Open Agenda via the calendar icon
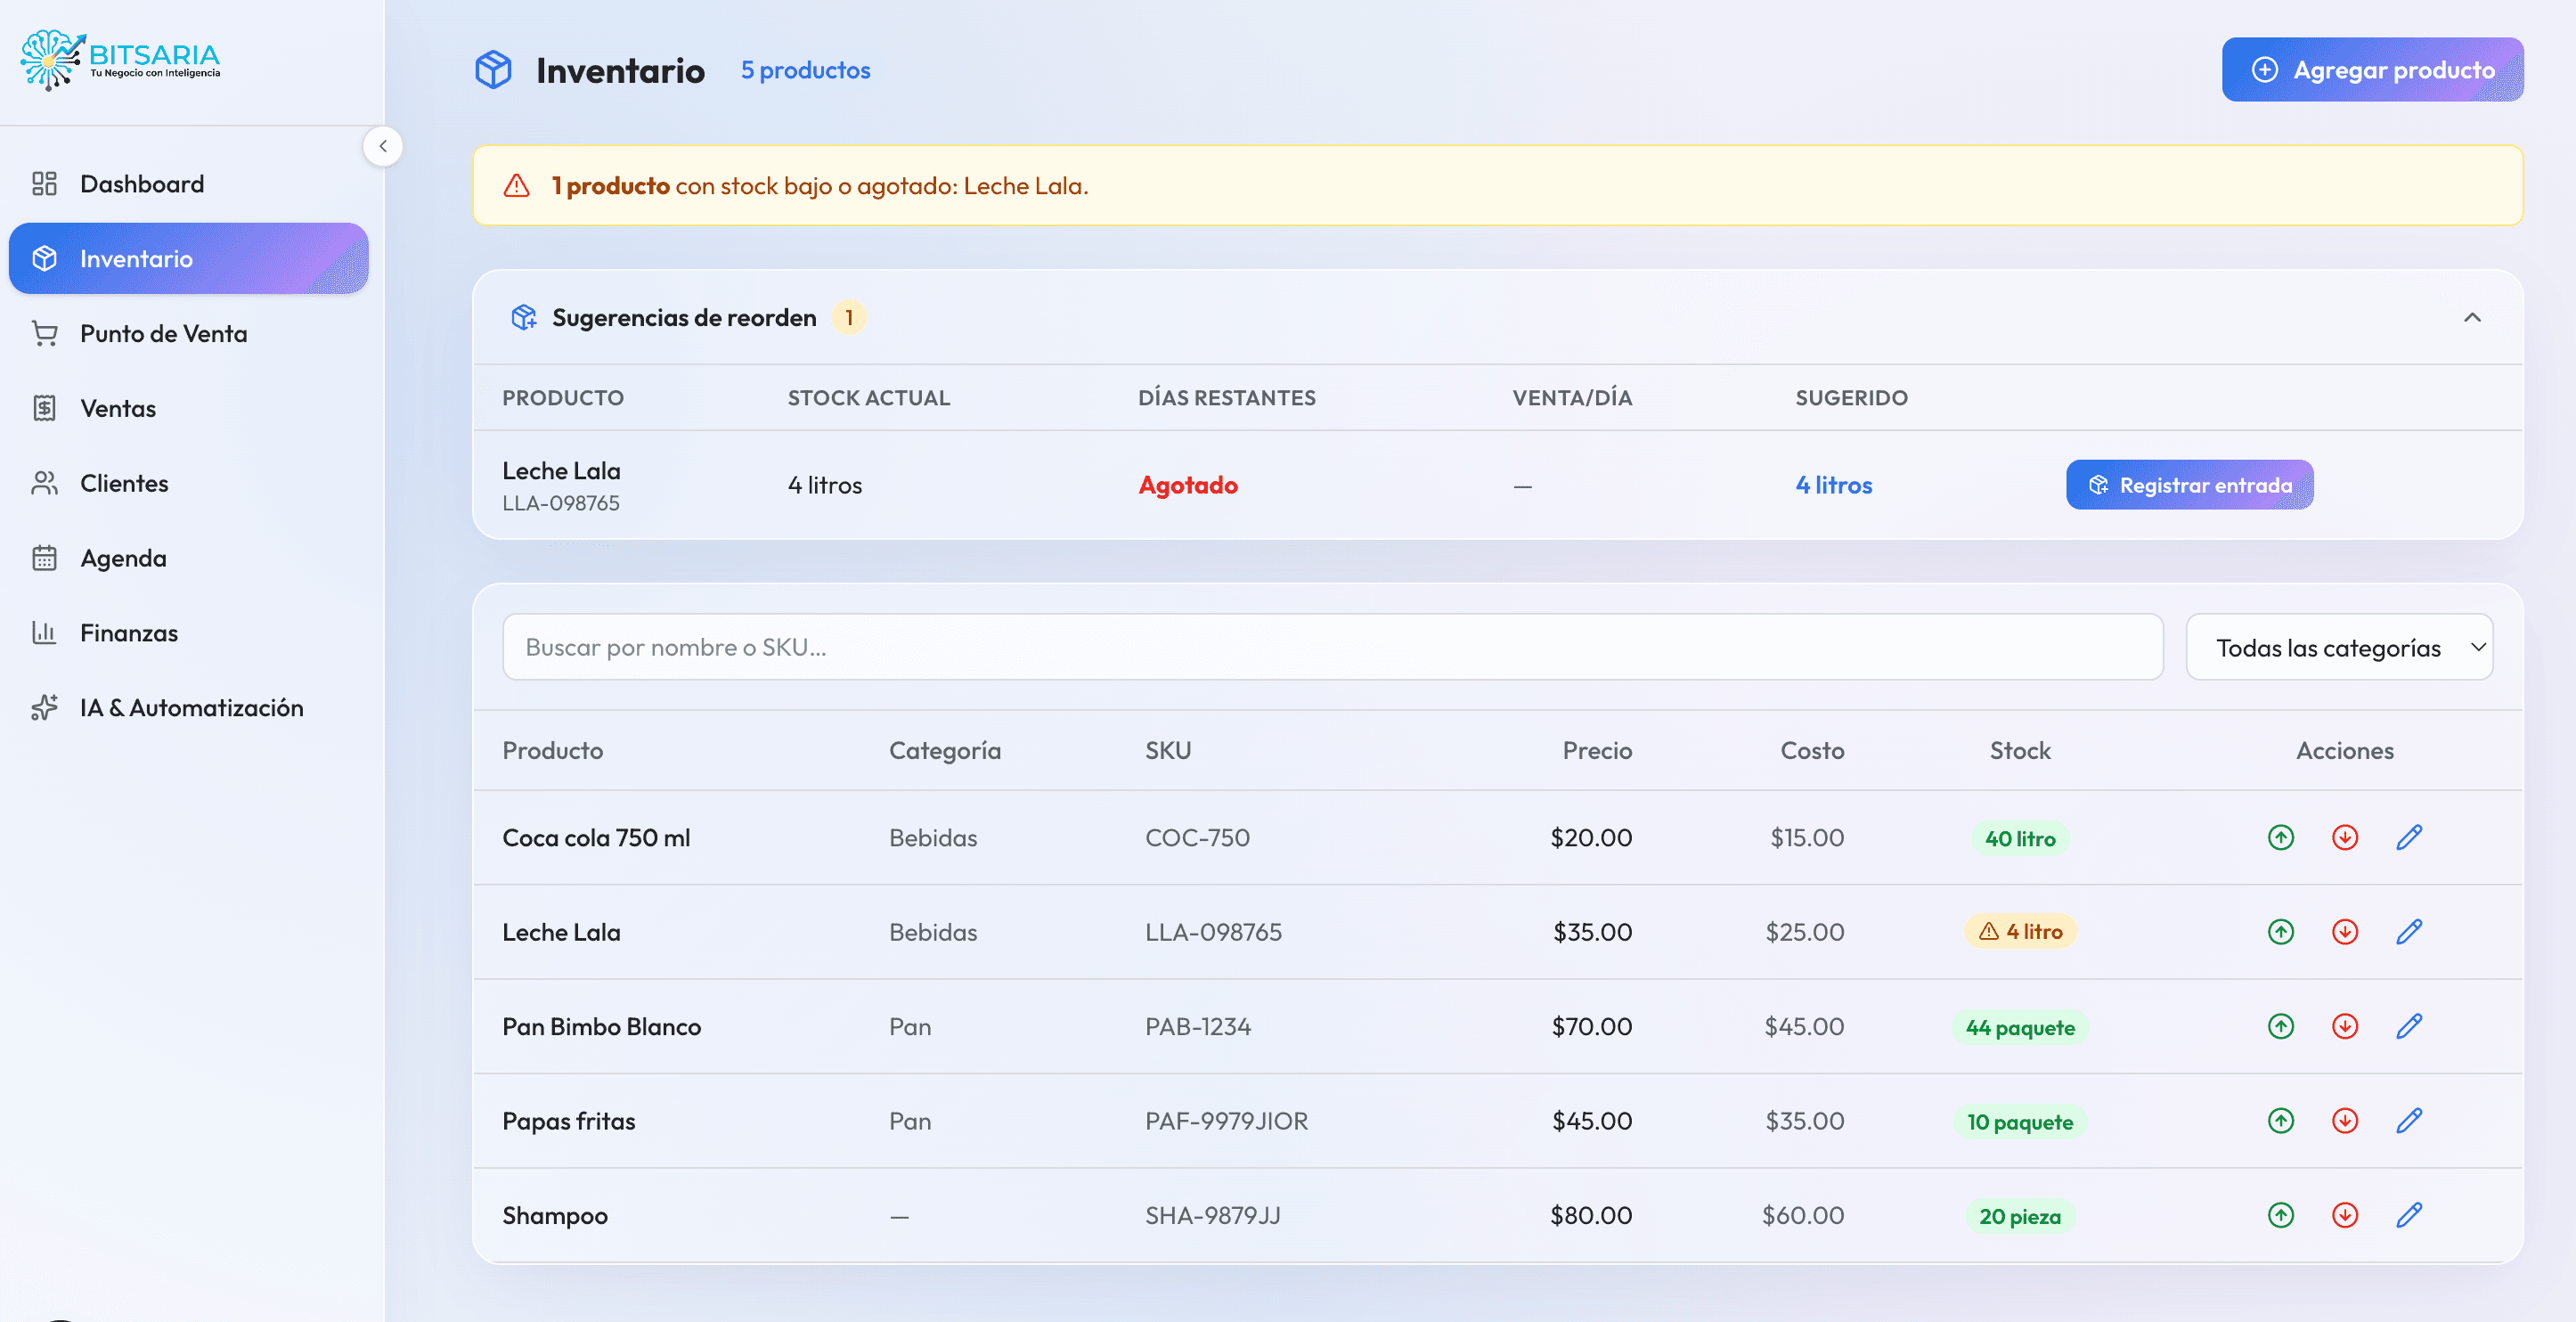The height and width of the screenshot is (1322, 2576). pyautogui.click(x=44, y=557)
